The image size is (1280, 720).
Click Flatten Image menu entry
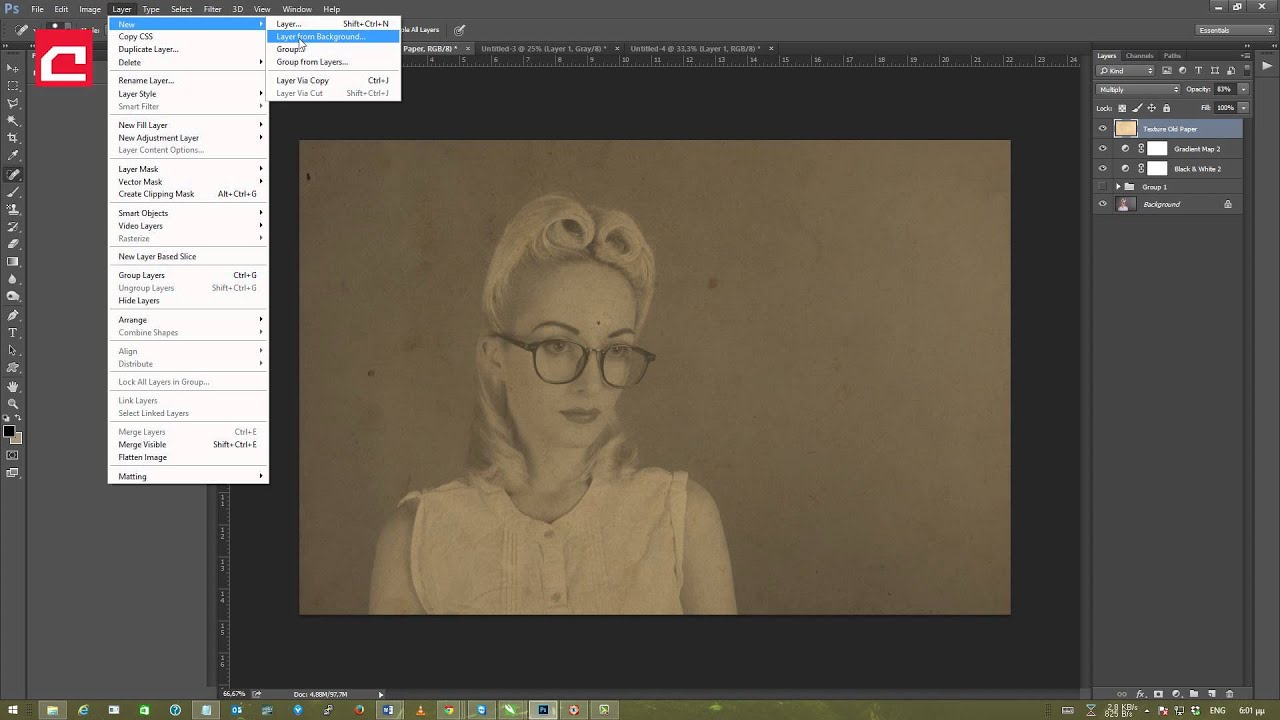[x=188, y=458]
